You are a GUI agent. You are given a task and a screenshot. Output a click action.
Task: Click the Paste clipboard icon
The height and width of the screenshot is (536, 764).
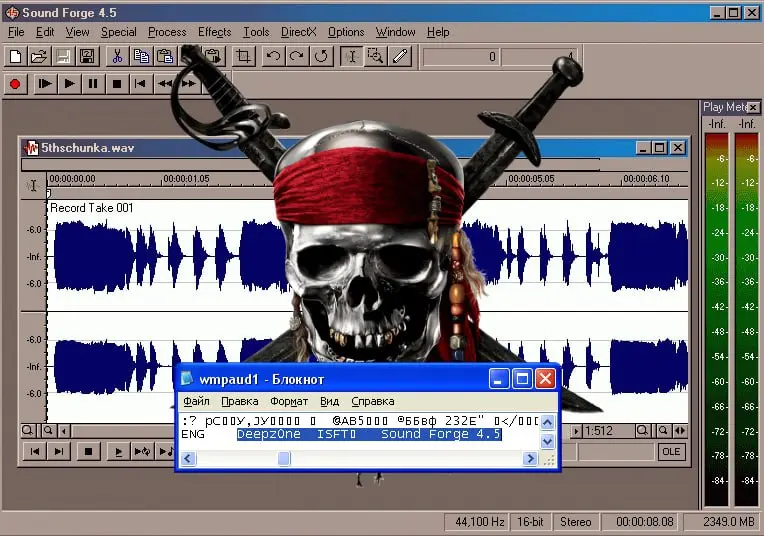click(165, 57)
